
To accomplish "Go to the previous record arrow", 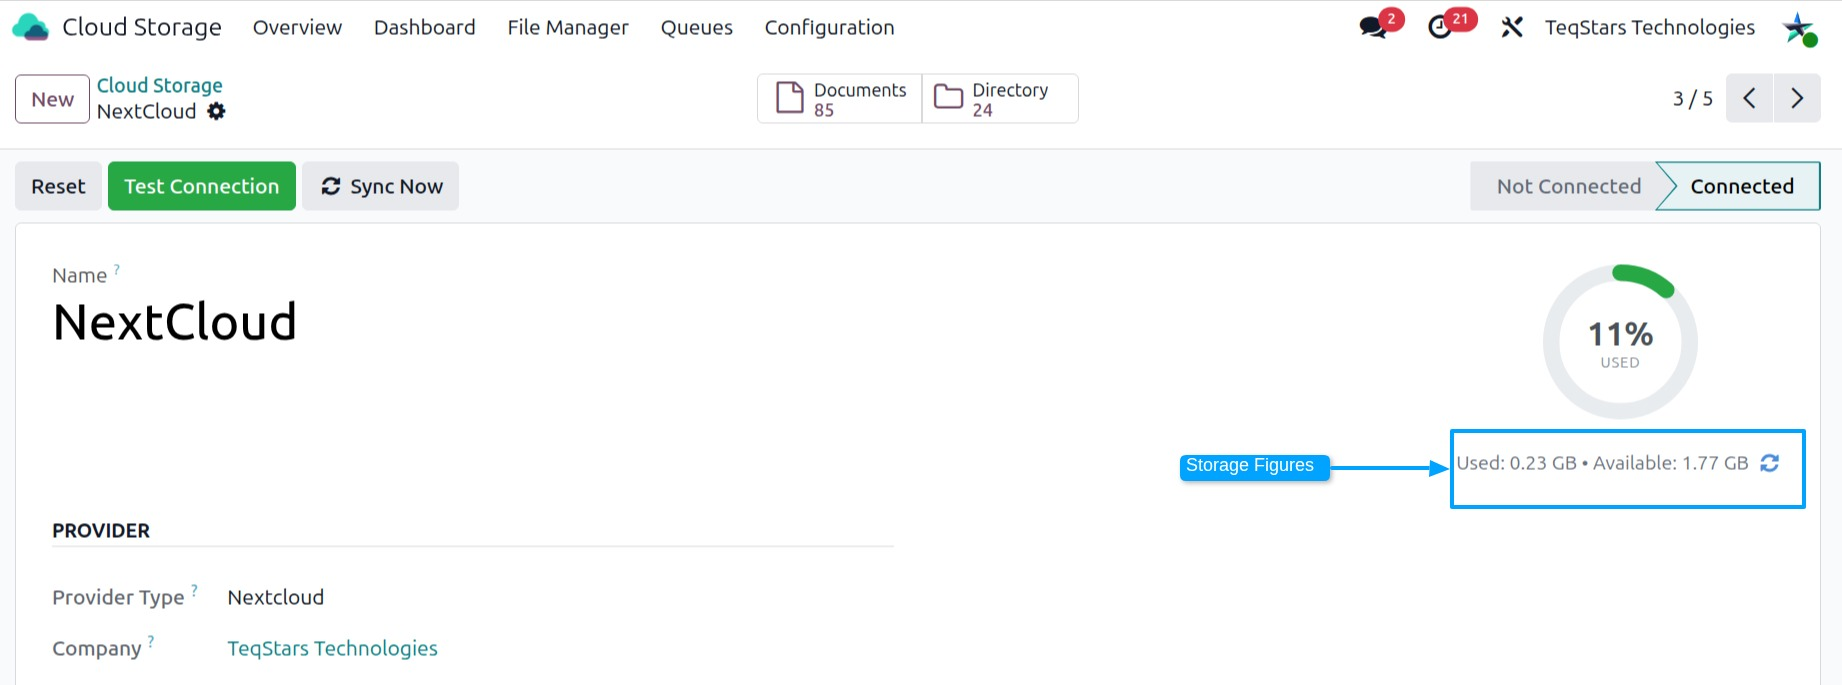I will pos(1749,98).
